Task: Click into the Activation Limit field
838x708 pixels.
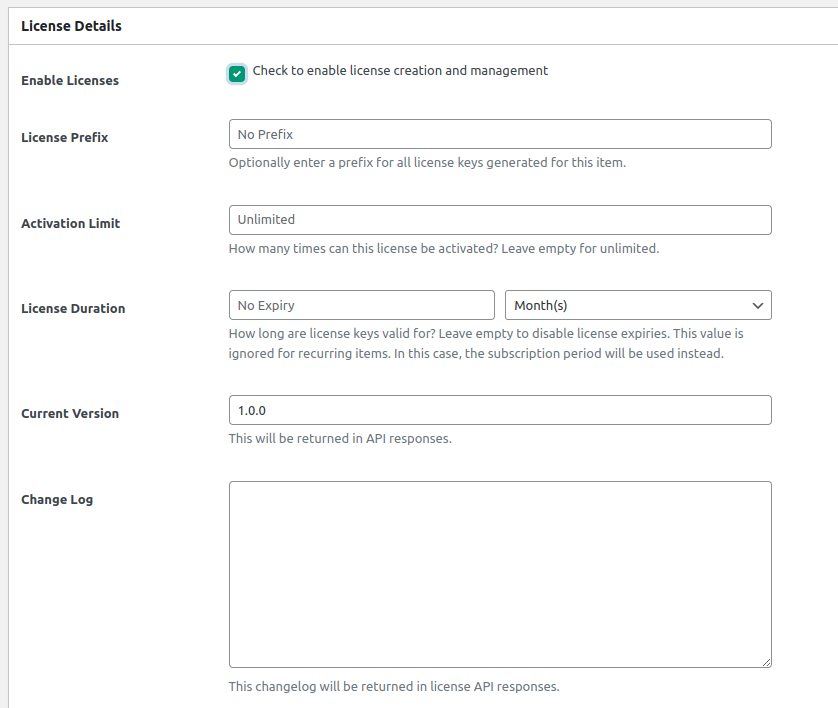Action: (x=500, y=220)
